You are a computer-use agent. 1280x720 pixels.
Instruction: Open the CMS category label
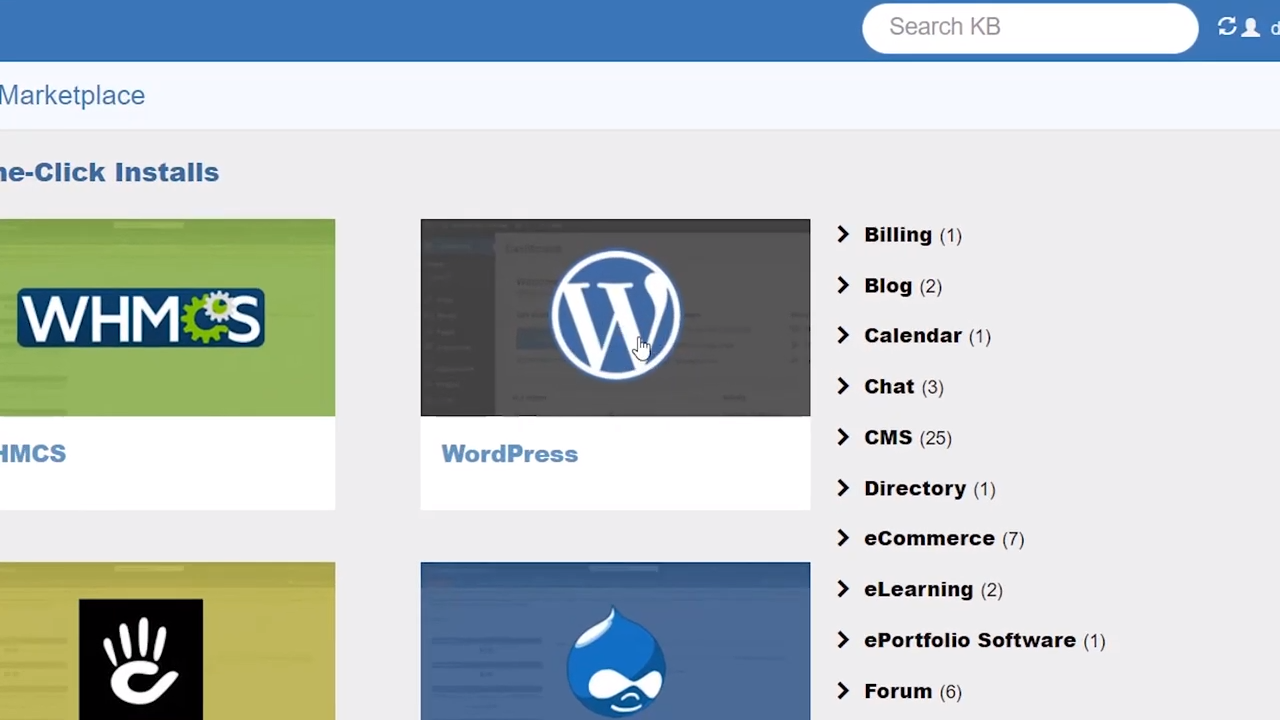coord(888,437)
